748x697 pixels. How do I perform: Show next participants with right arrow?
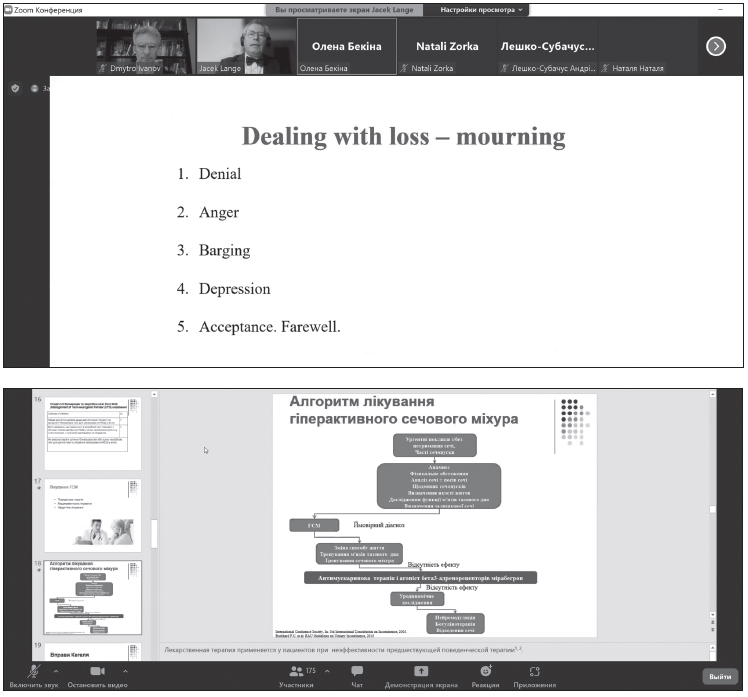click(715, 45)
